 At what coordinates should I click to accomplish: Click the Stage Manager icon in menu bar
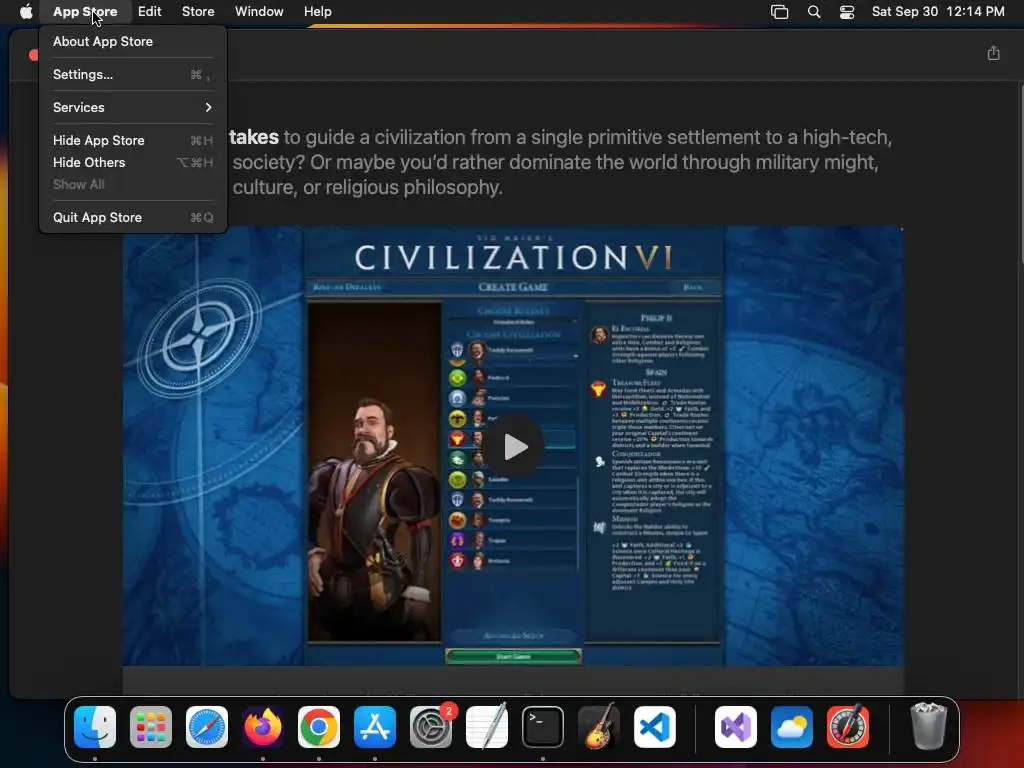click(779, 12)
